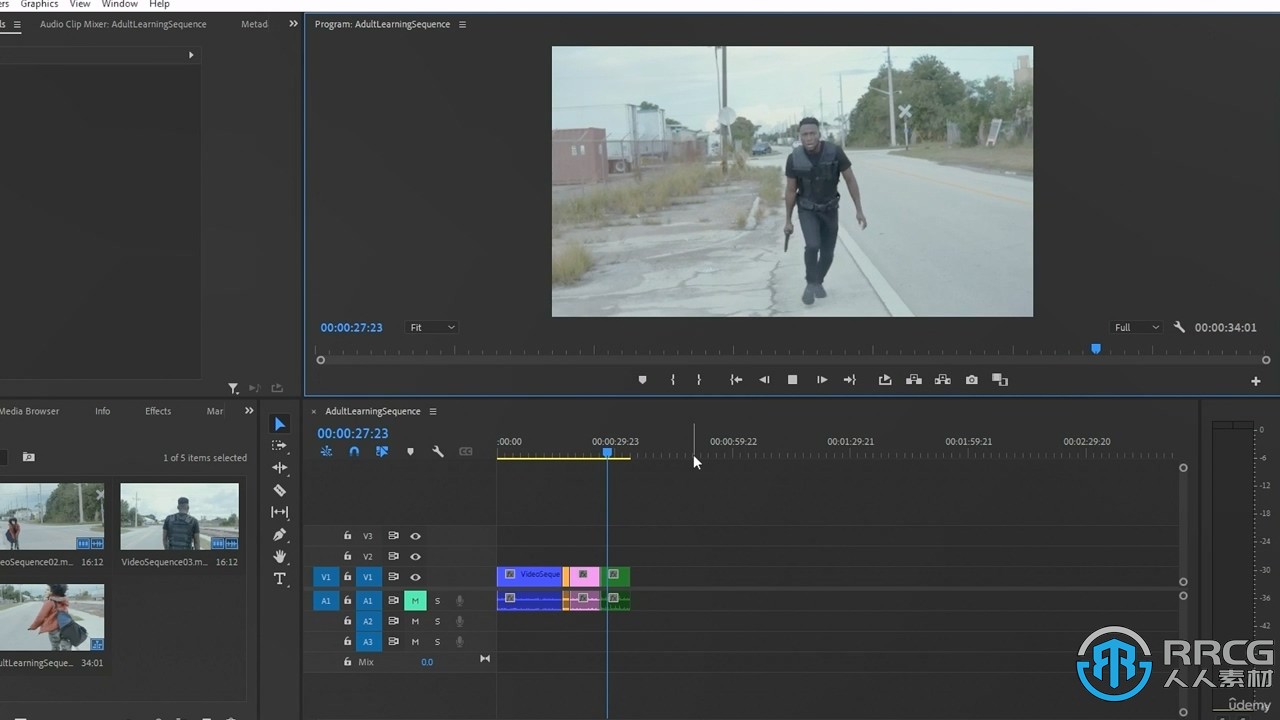This screenshot has width=1280, height=720.
Task: Expand hidden tabs in upper-left panel group
Action: [x=293, y=24]
